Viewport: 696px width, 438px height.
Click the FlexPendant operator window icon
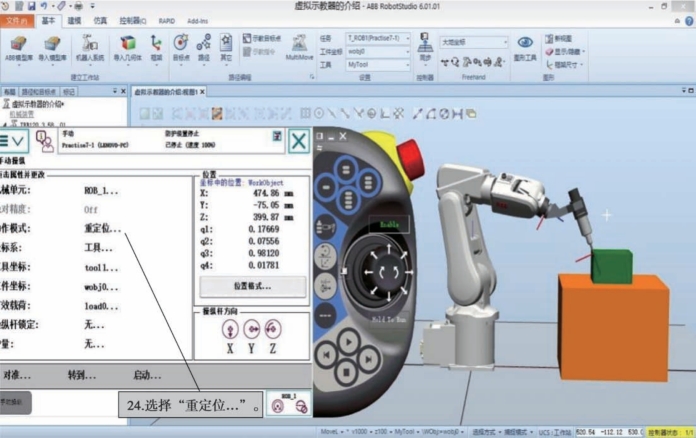[44, 141]
